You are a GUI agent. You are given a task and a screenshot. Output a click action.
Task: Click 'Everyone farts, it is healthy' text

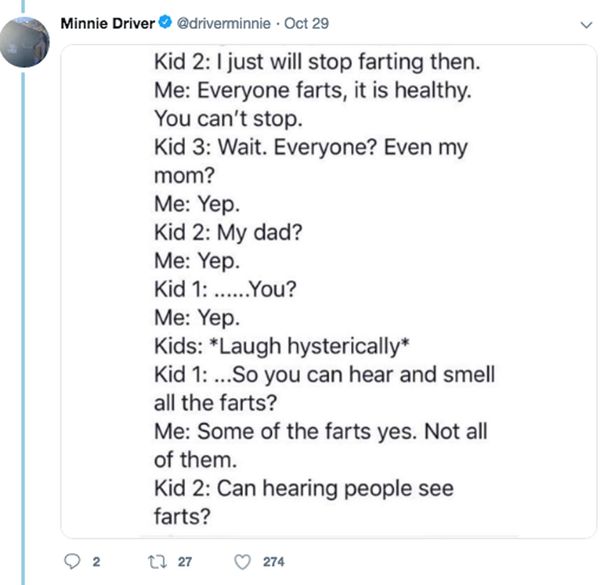334,91
